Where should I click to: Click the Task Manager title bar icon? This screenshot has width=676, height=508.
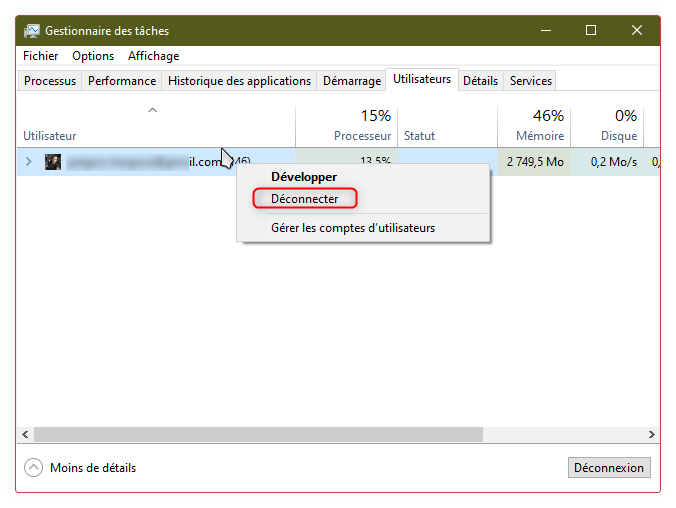[32, 31]
